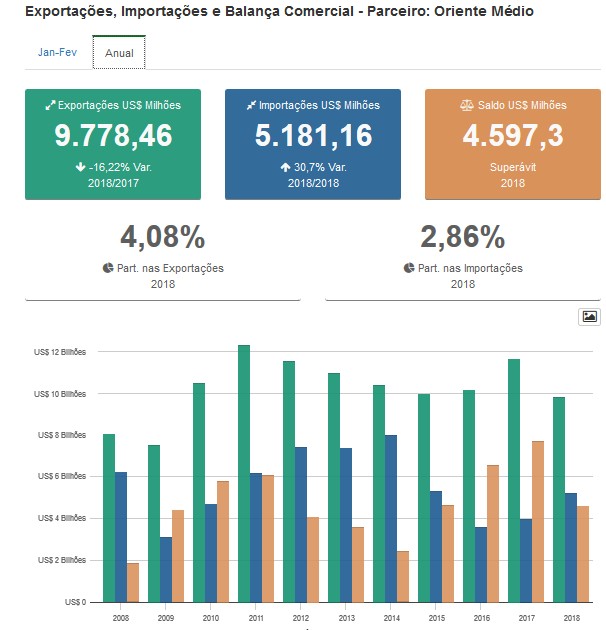The height and width of the screenshot is (630, 606).
Task: Click the 9.778,46 exports value
Action: pos(113,135)
